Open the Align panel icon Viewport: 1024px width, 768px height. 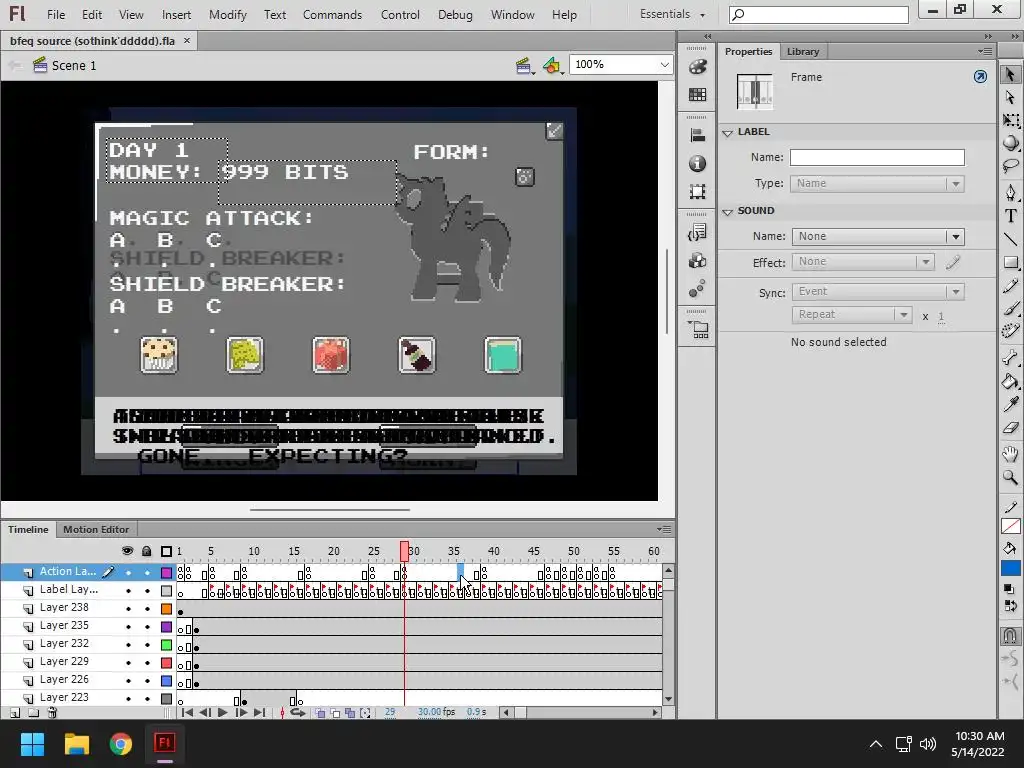click(x=697, y=135)
